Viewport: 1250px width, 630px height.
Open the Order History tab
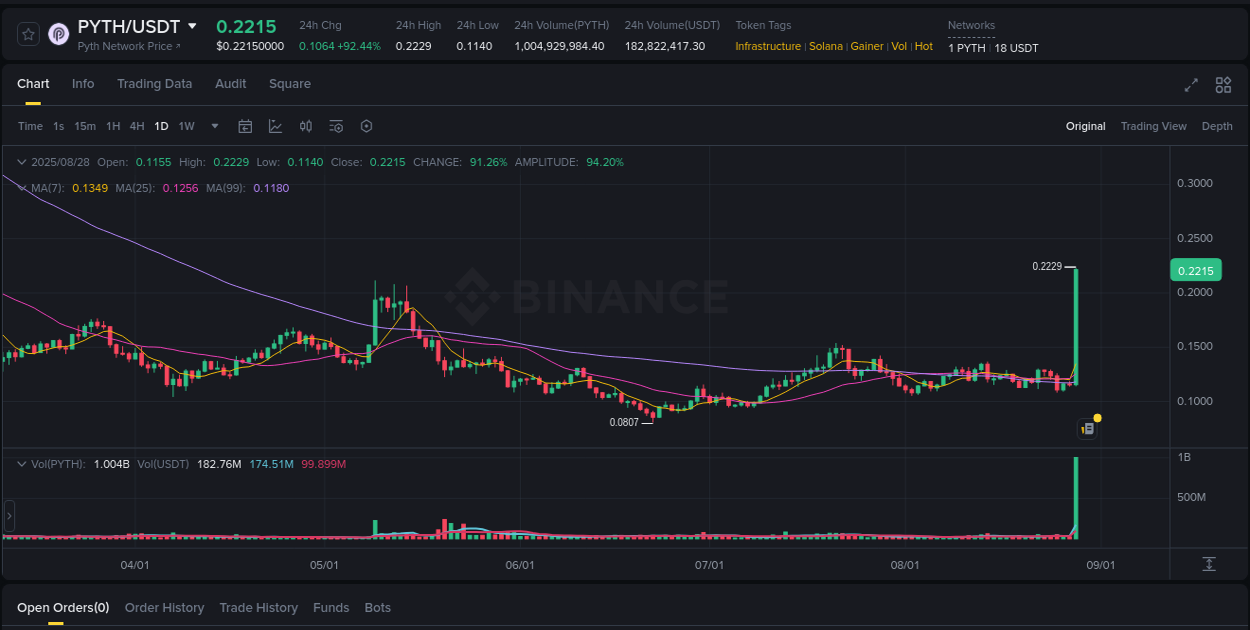click(x=164, y=607)
